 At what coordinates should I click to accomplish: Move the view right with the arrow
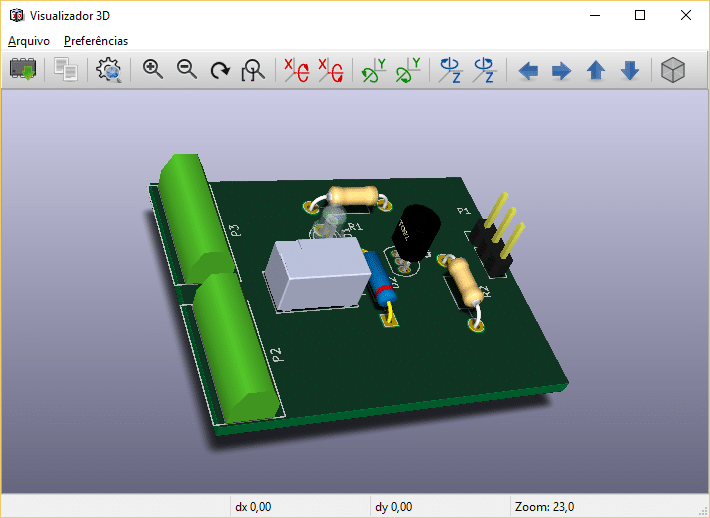(562, 70)
